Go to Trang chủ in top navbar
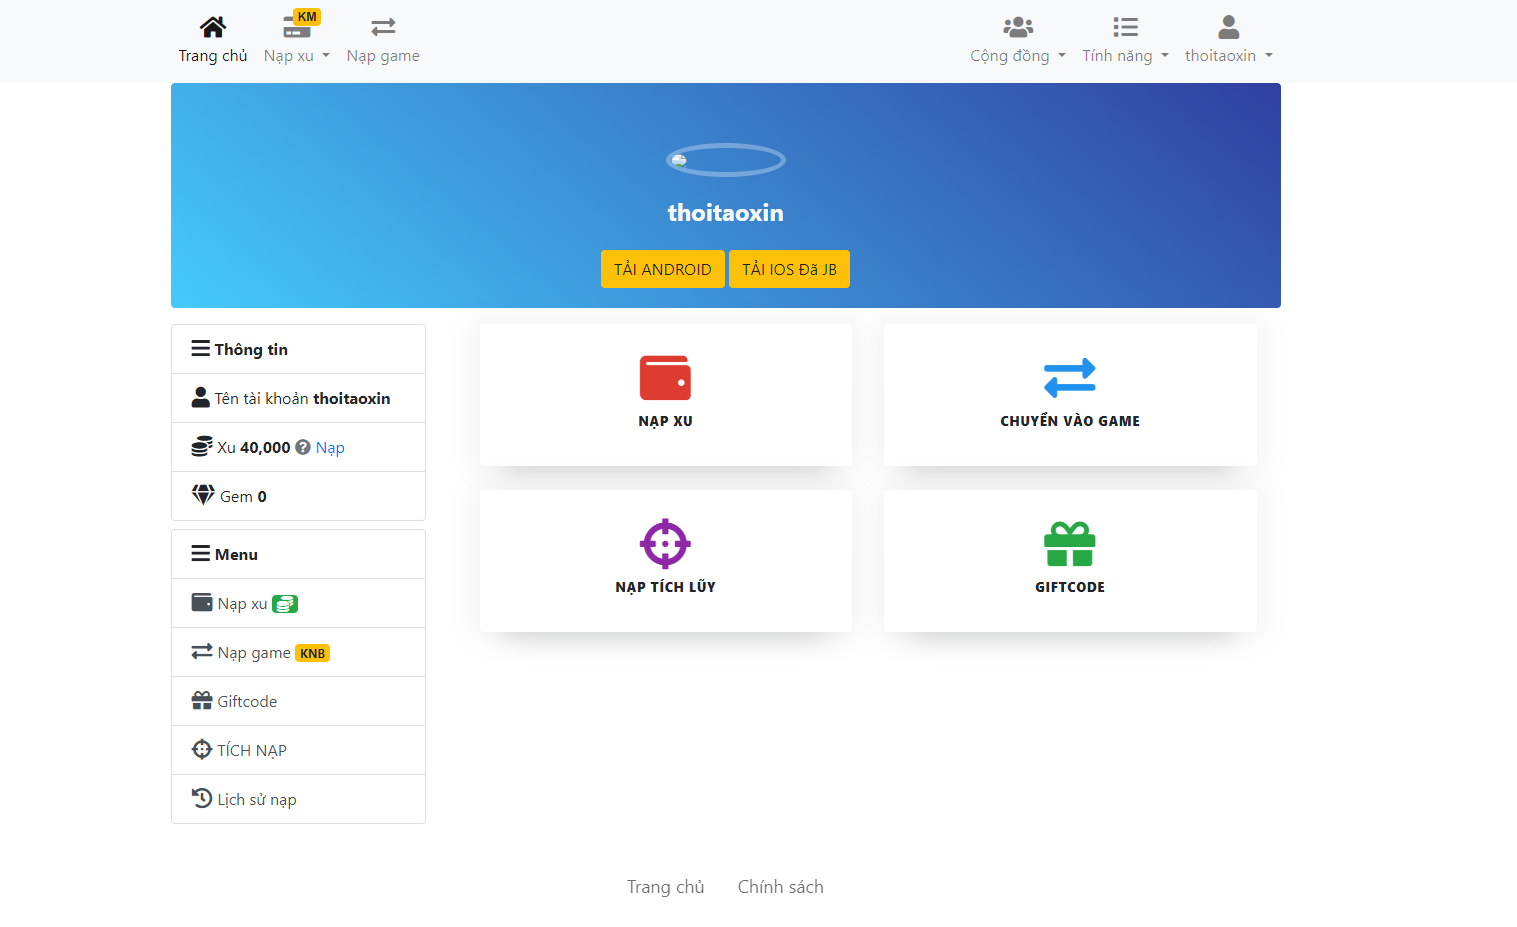This screenshot has width=1517, height=927. coord(213,56)
